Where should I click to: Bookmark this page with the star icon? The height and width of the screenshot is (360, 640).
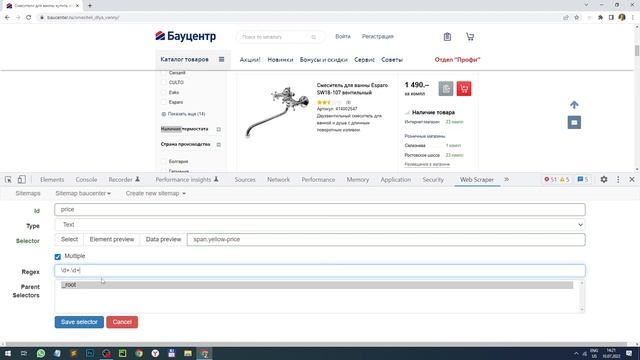577,18
